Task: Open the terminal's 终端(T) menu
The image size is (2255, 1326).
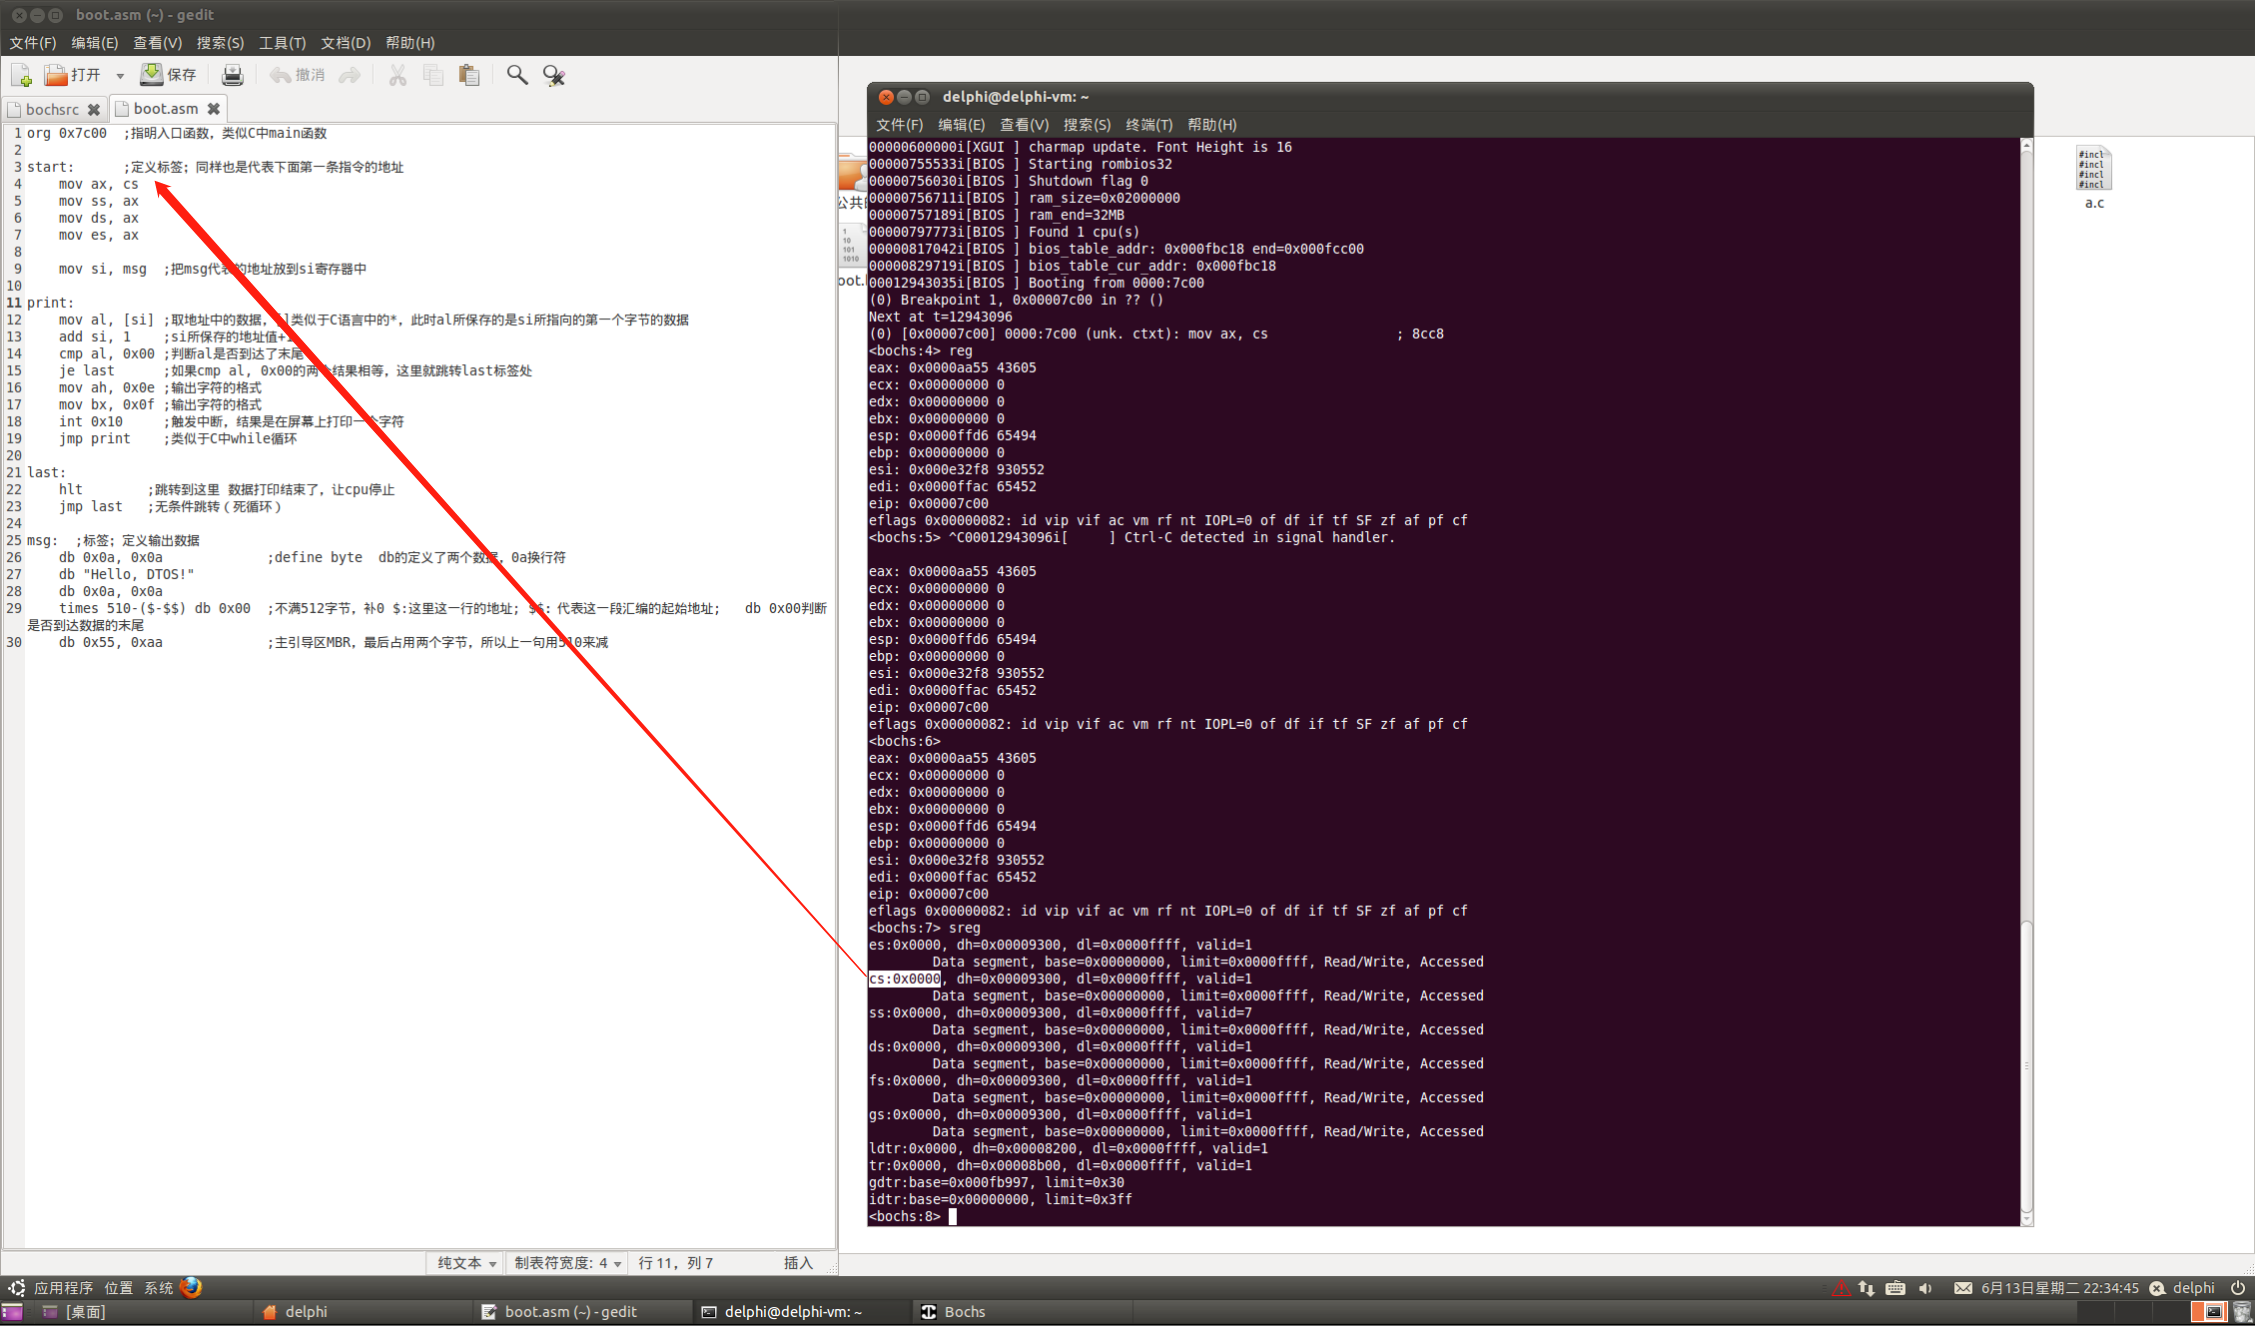Action: 1148,125
